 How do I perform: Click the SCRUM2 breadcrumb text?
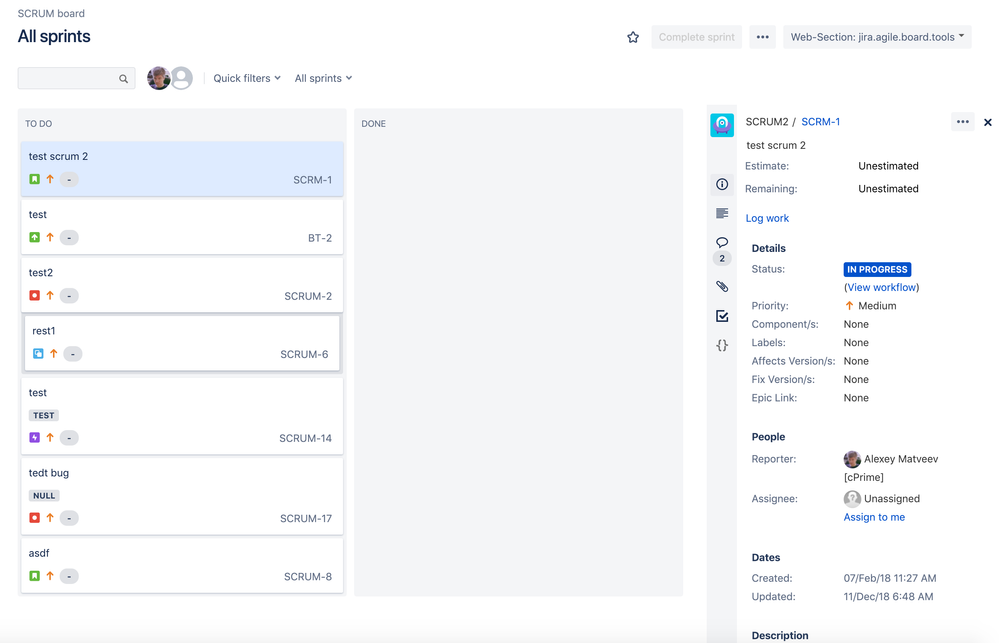pos(766,122)
